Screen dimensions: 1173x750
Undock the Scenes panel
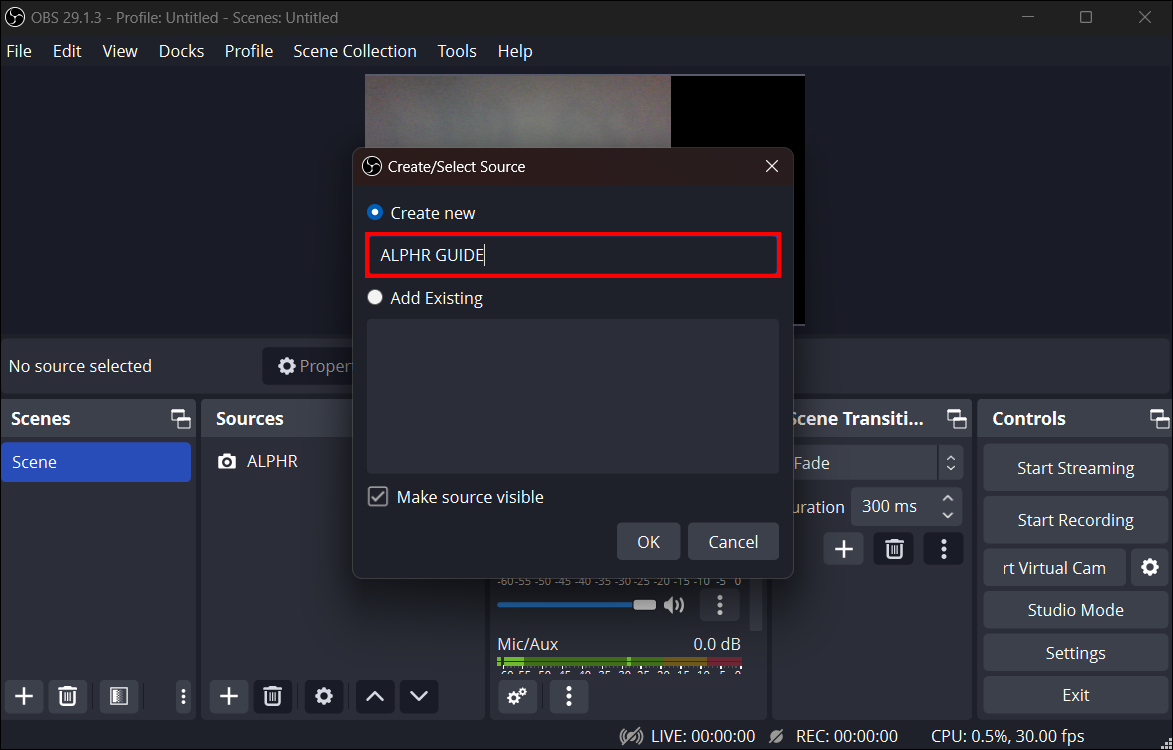coord(180,419)
